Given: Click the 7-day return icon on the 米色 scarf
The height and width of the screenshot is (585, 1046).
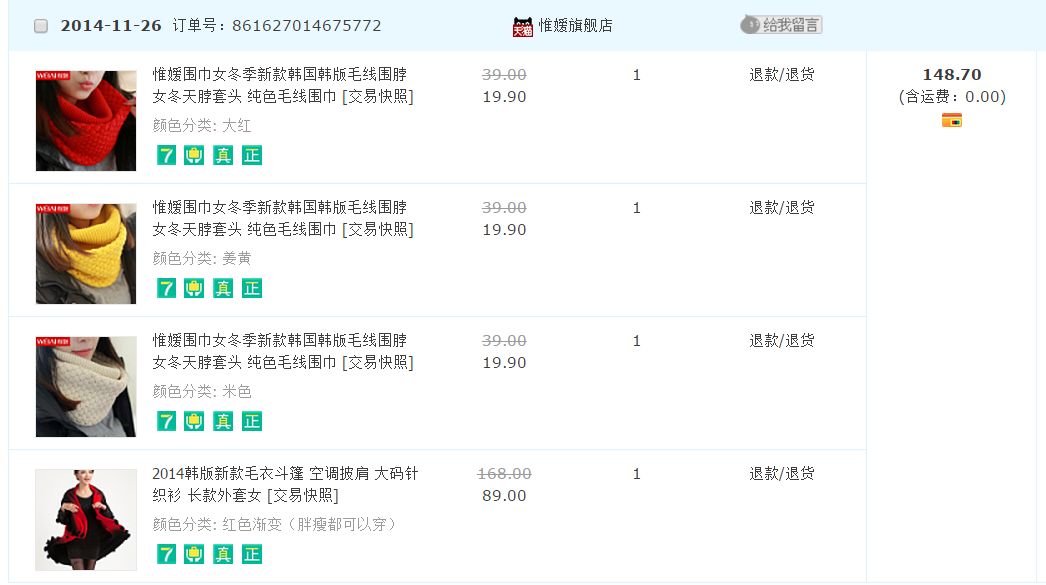Looking at the screenshot, I should pos(166,421).
